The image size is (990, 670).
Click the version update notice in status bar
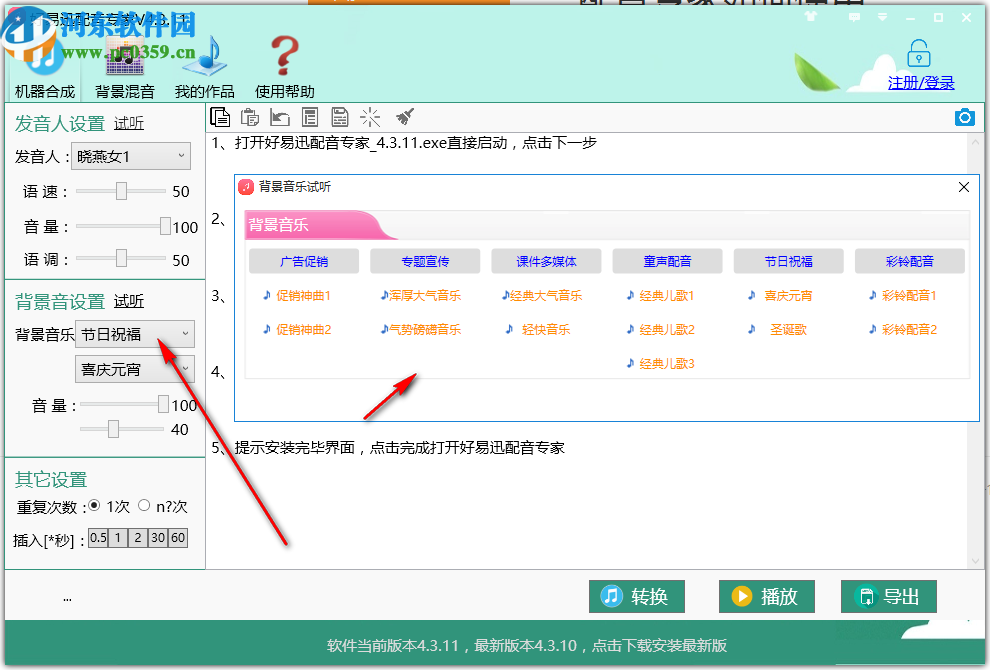pos(527,645)
